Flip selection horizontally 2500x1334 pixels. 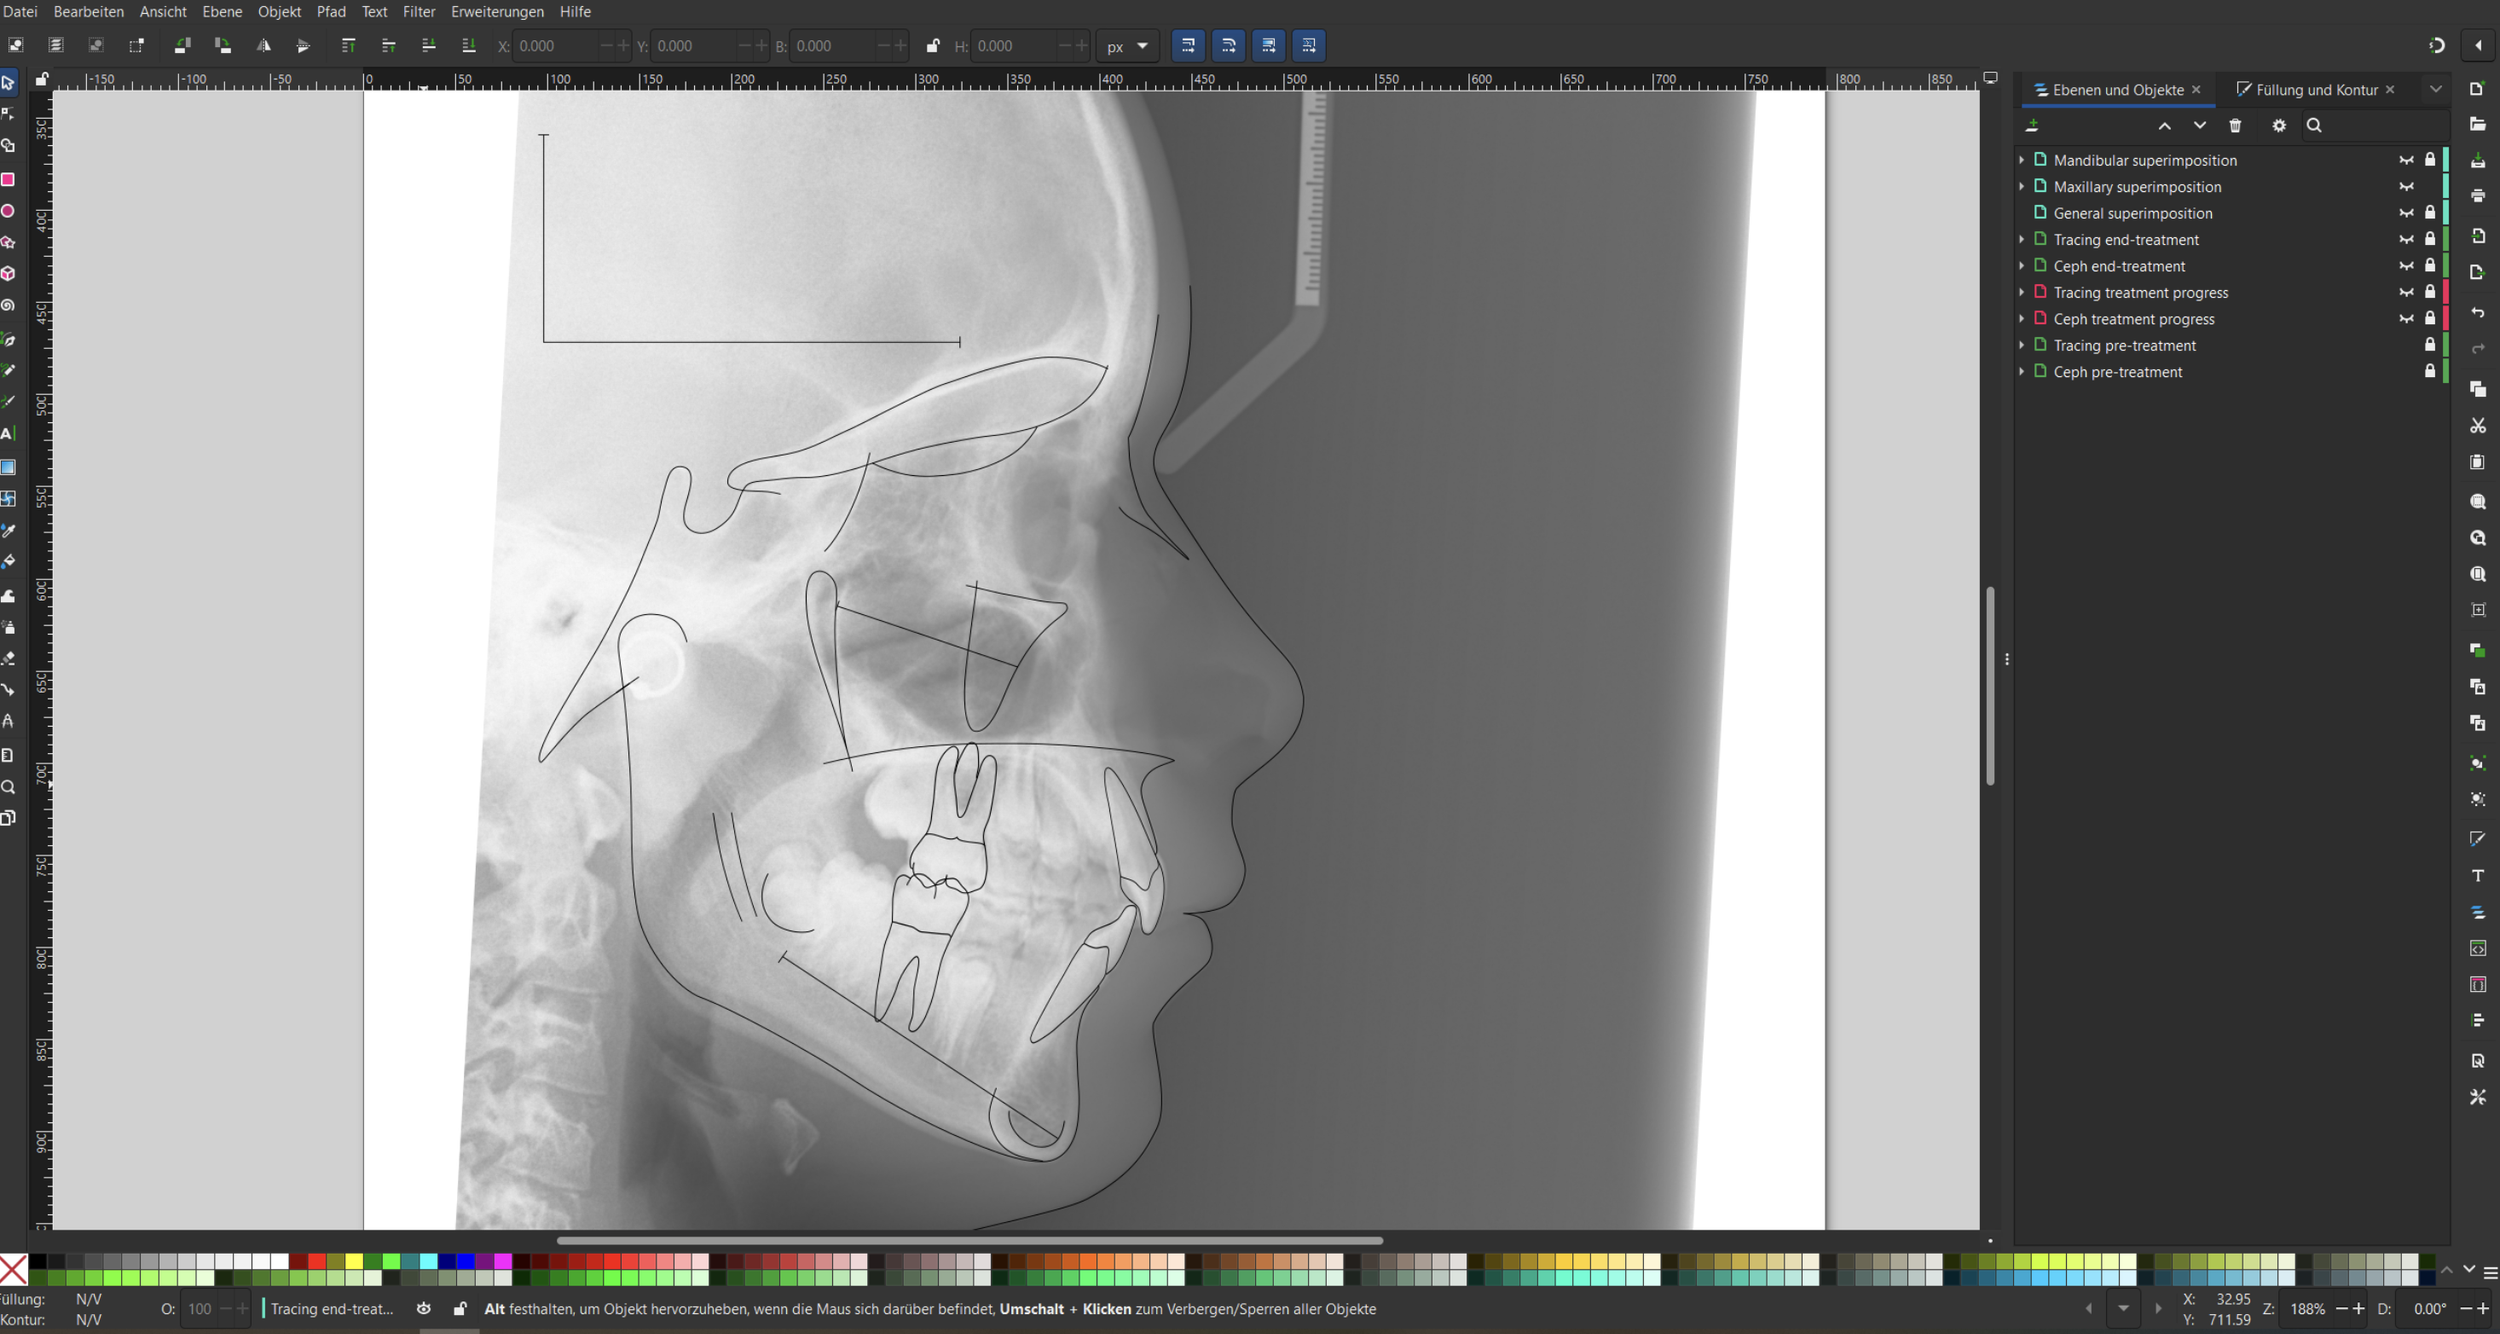263,46
